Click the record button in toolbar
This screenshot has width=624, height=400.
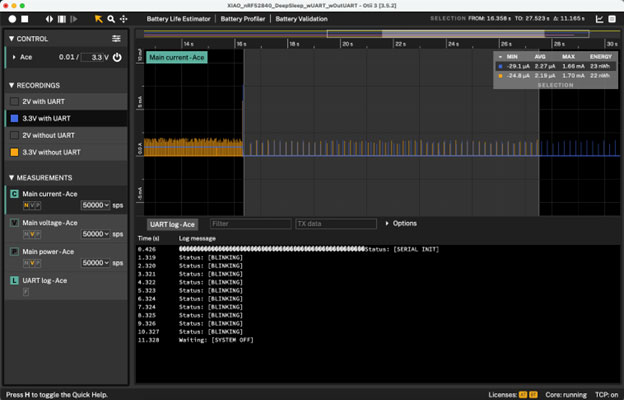(11, 19)
